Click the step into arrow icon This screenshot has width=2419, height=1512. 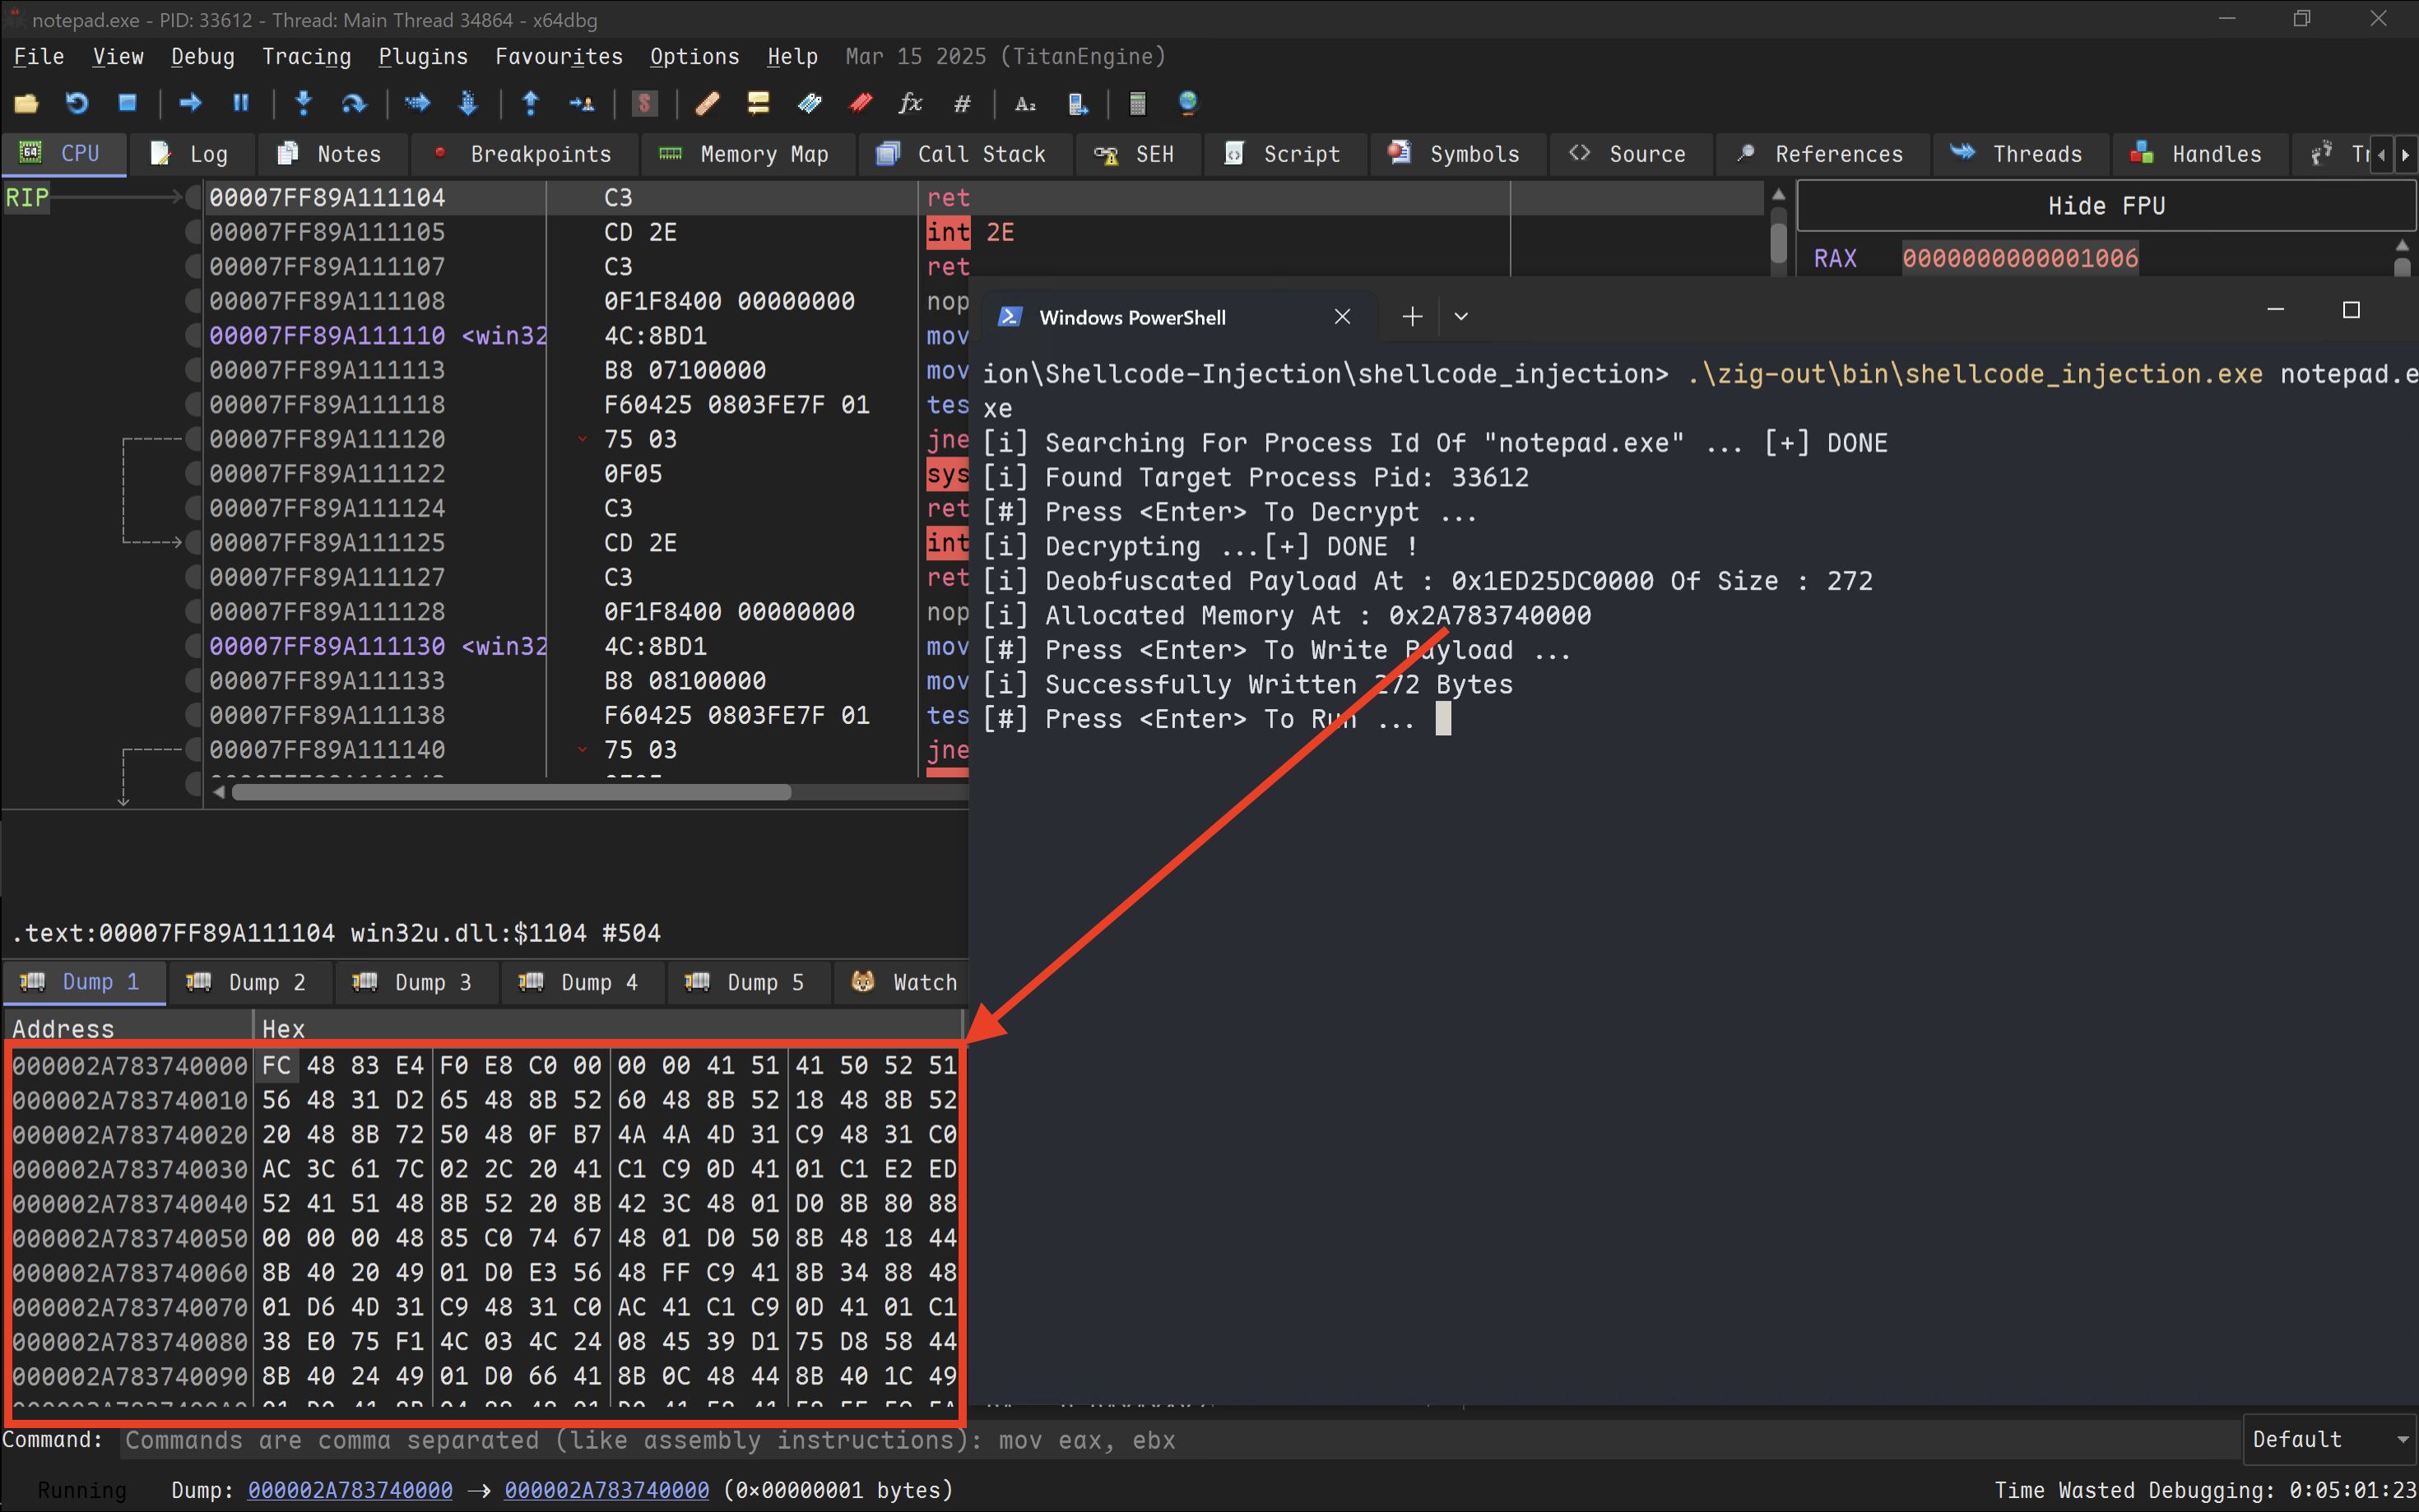point(303,103)
